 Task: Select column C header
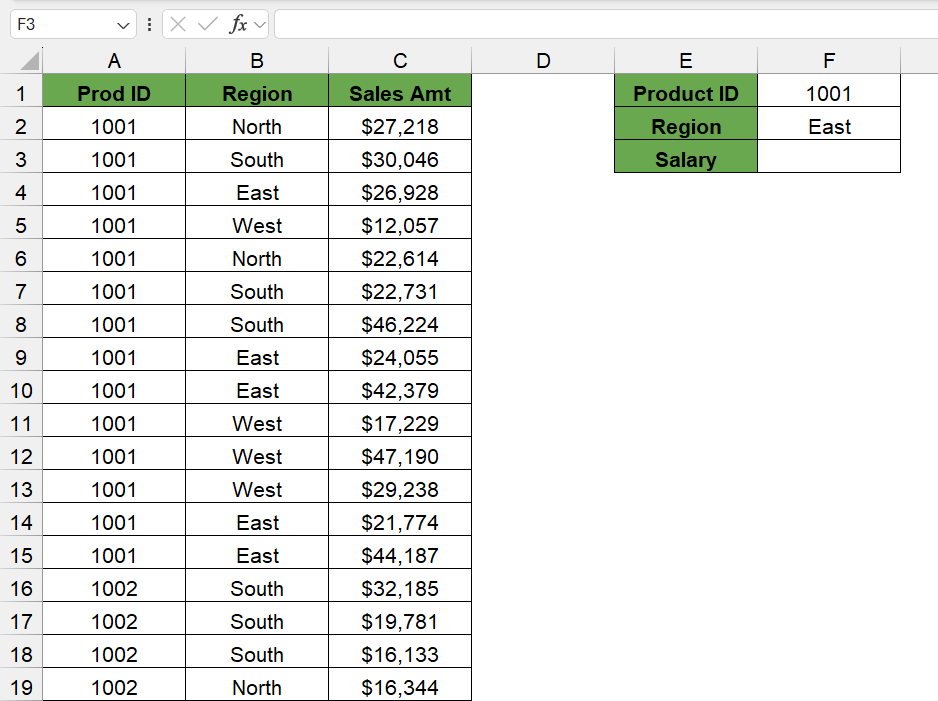[x=400, y=61]
